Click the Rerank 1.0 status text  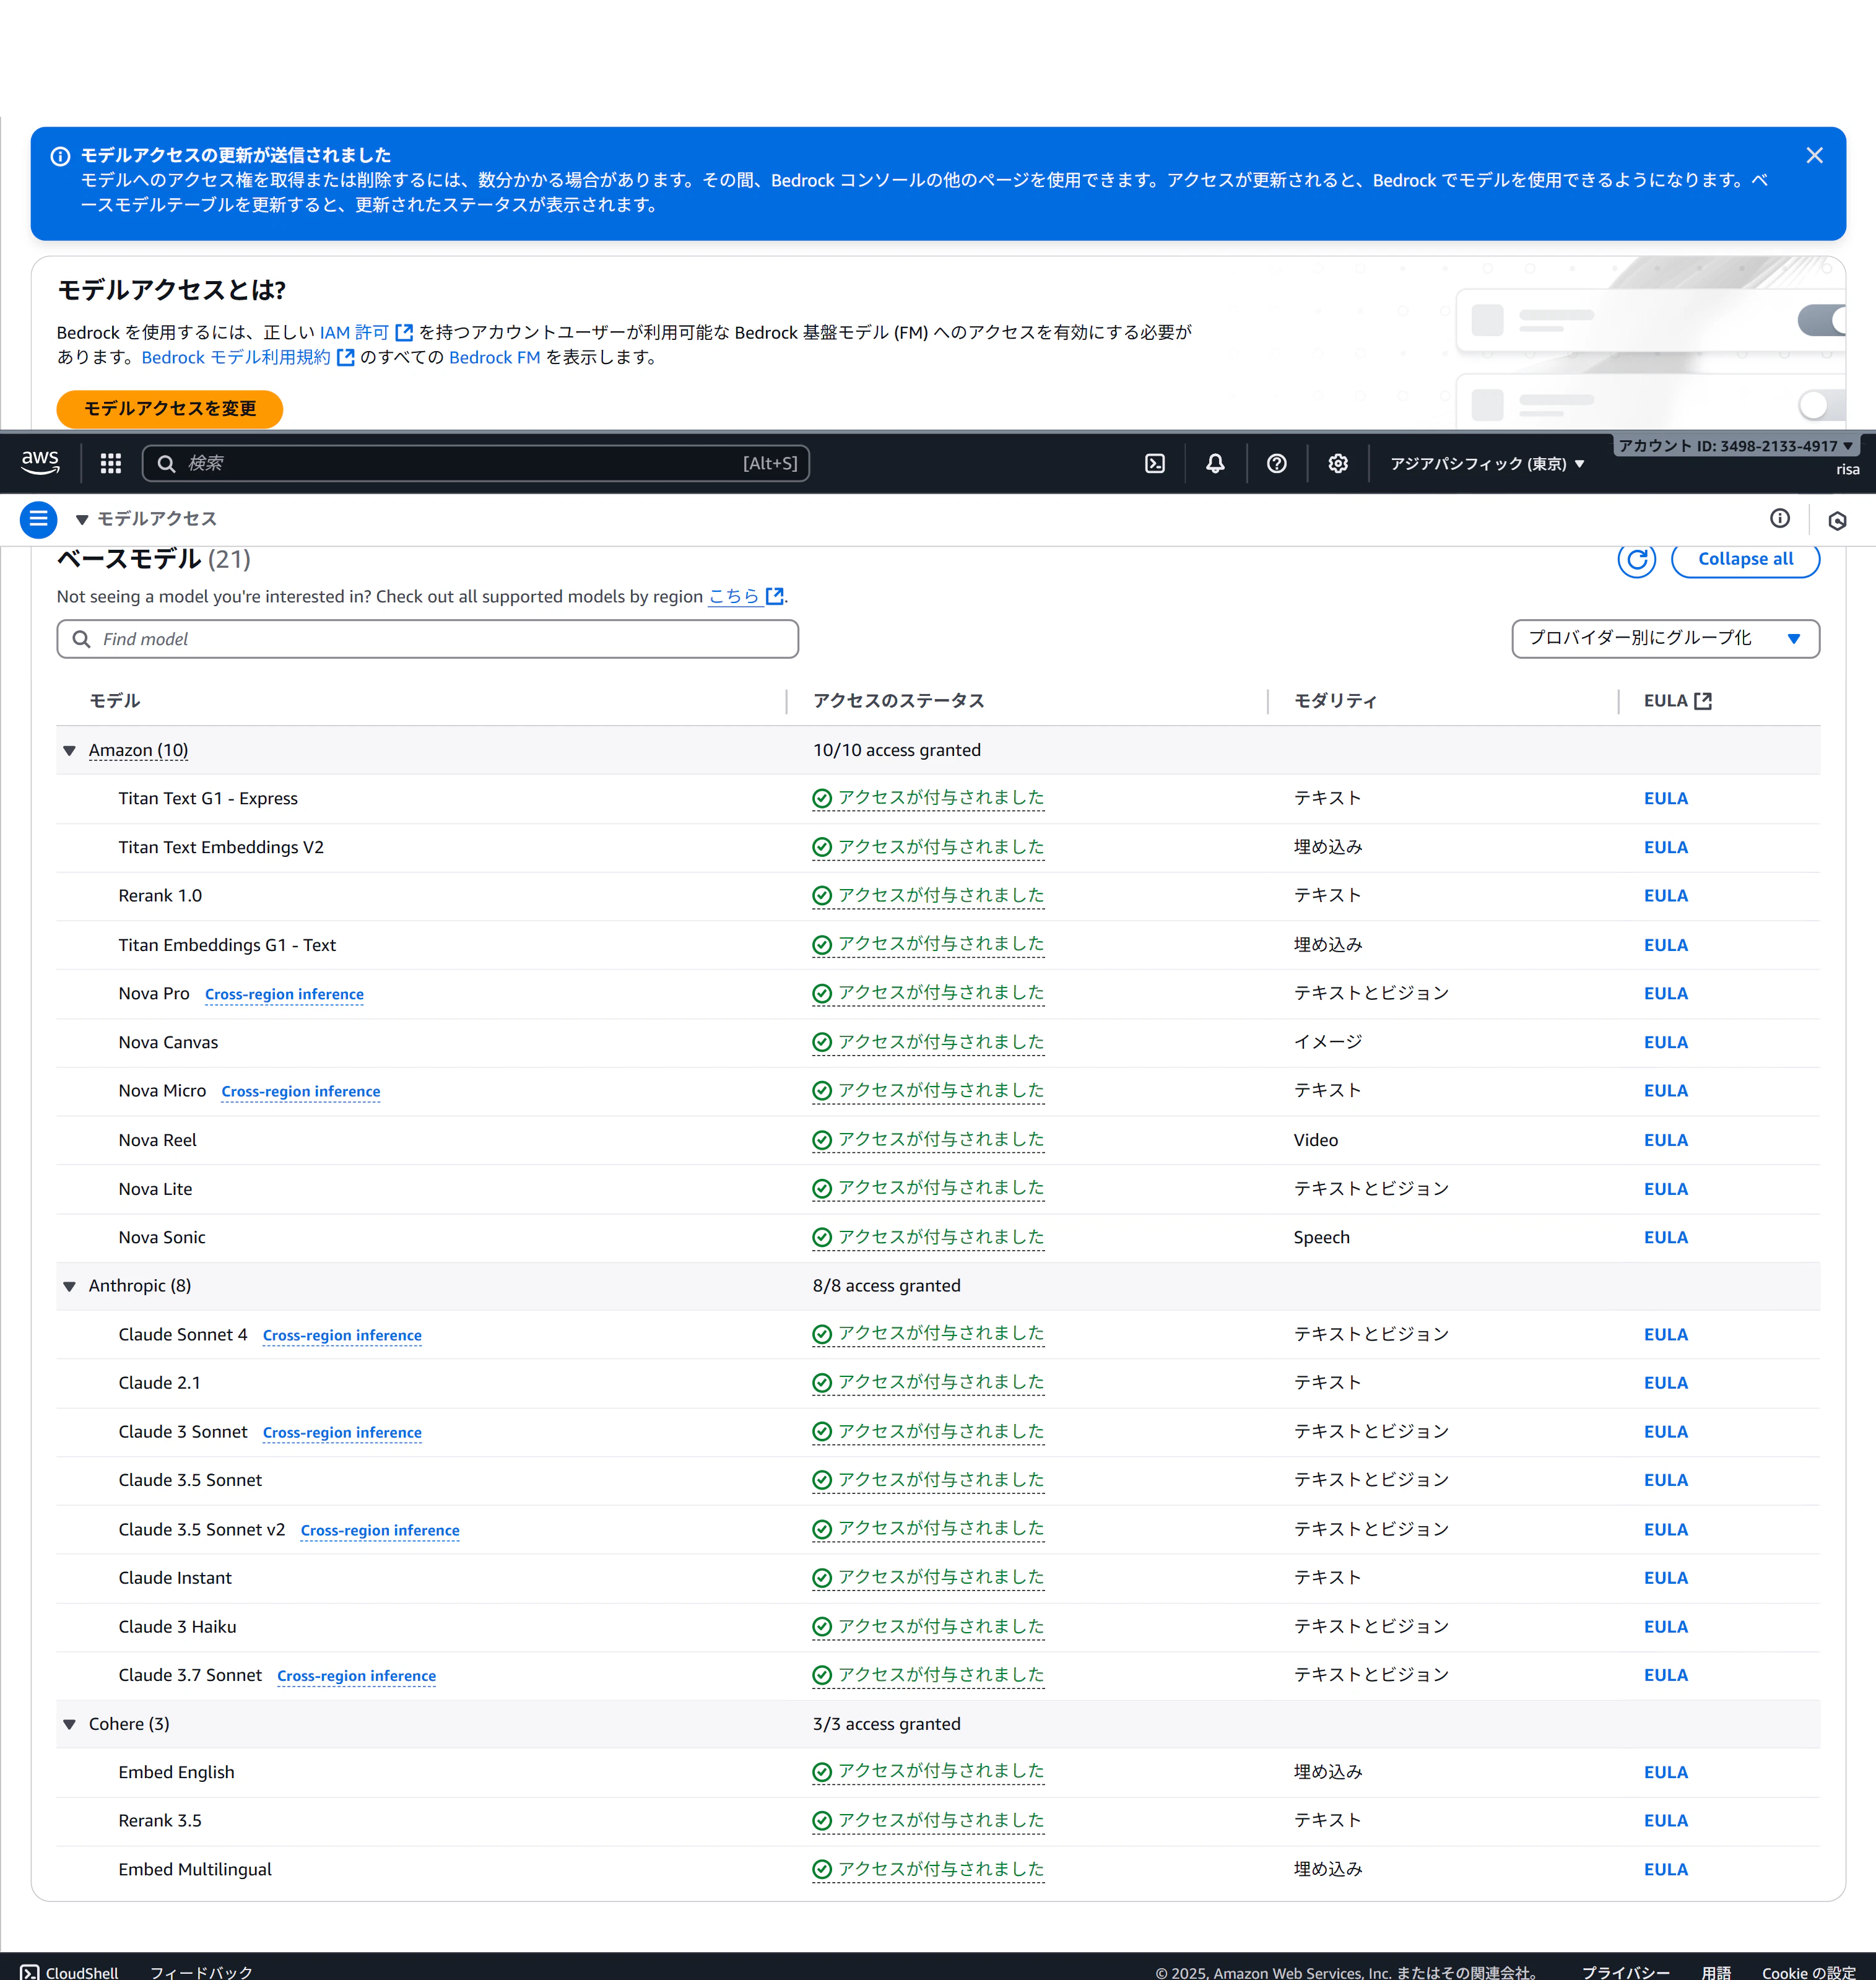tap(941, 896)
